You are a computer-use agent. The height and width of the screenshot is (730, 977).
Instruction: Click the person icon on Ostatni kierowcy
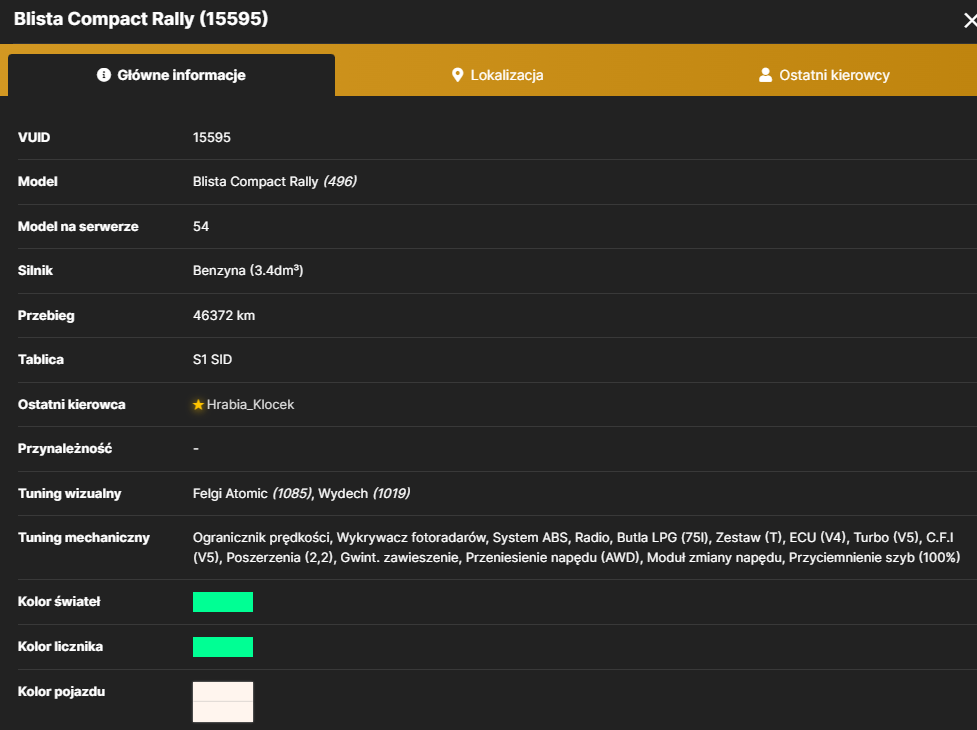pyautogui.click(x=765, y=75)
